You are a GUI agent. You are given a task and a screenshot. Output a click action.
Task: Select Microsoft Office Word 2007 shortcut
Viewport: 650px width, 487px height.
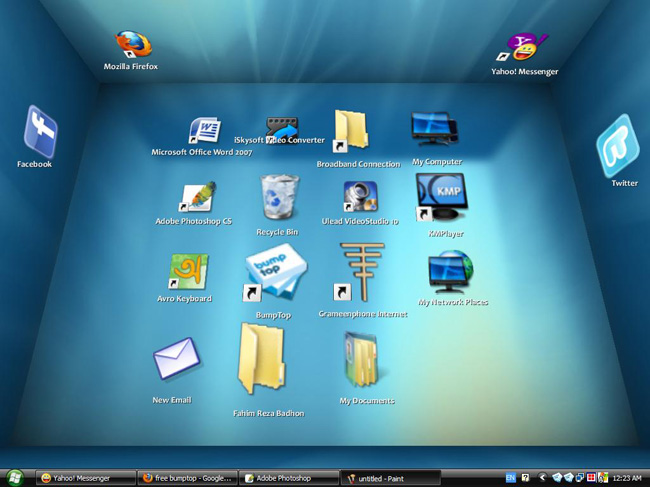point(205,131)
